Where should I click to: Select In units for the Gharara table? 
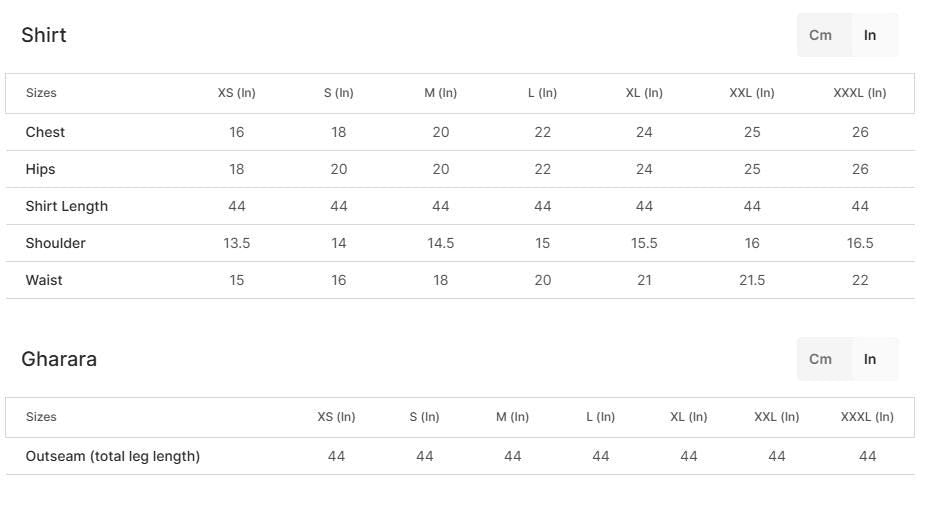point(870,359)
